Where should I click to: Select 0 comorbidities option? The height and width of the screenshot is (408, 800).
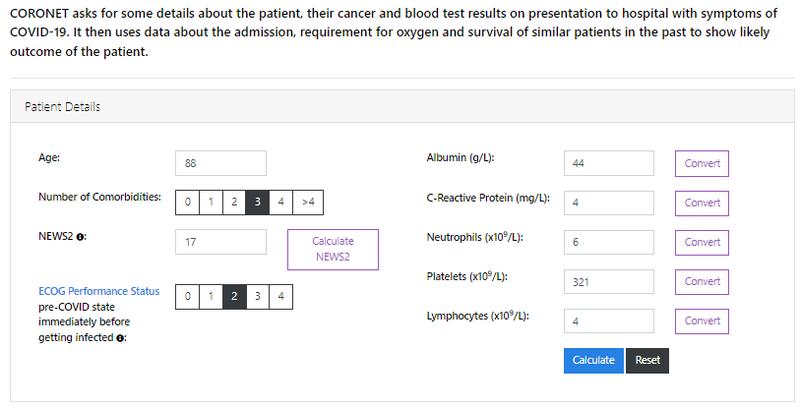pos(187,202)
